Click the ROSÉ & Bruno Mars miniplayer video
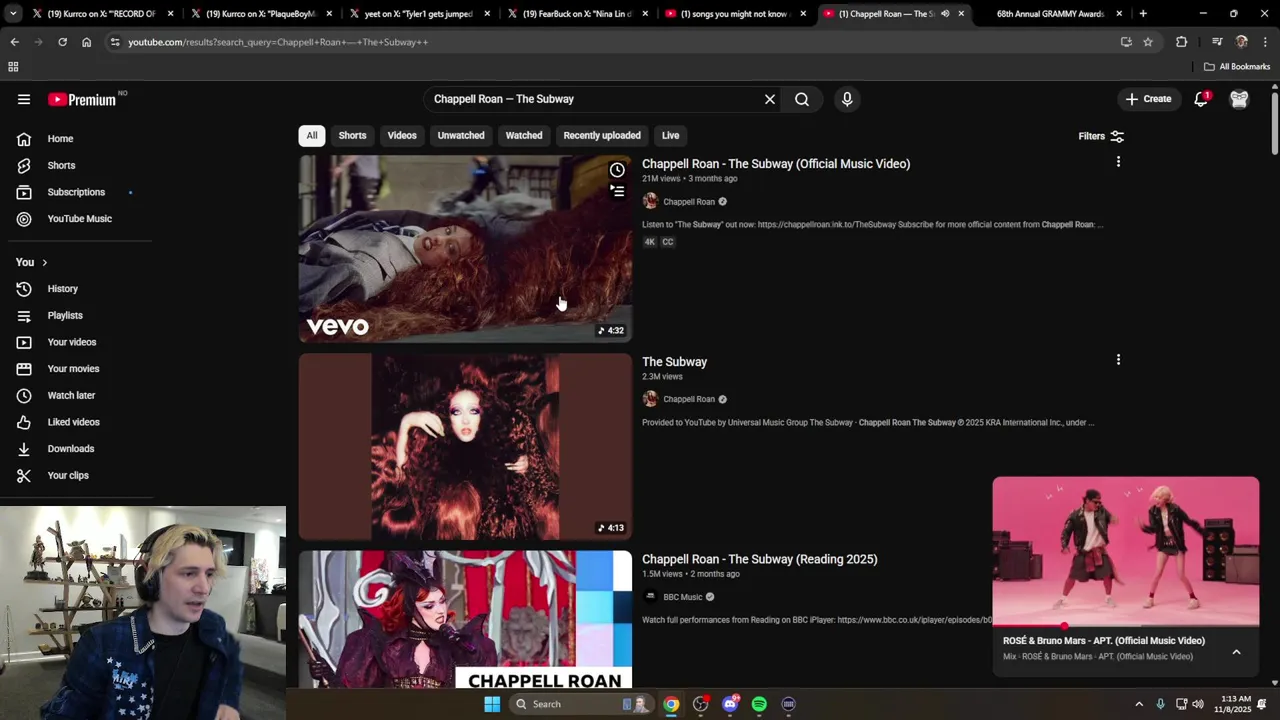 click(1126, 551)
